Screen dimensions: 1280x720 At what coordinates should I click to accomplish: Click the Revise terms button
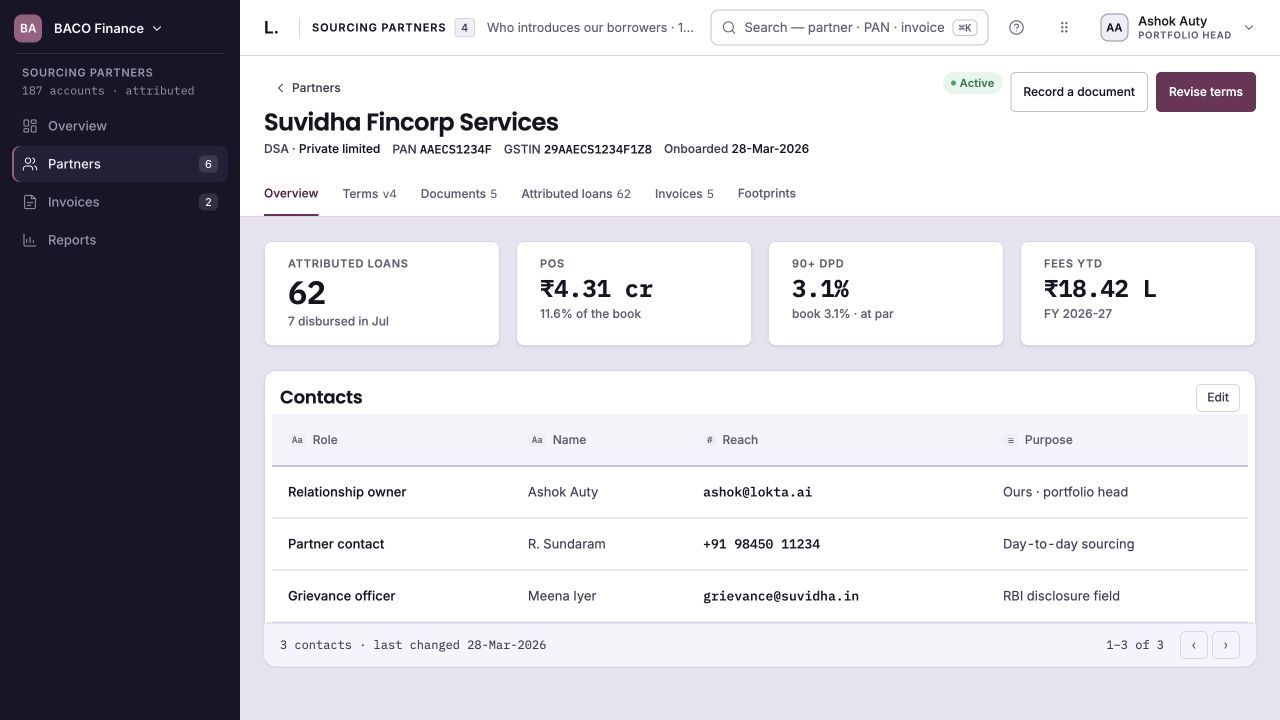point(1206,92)
